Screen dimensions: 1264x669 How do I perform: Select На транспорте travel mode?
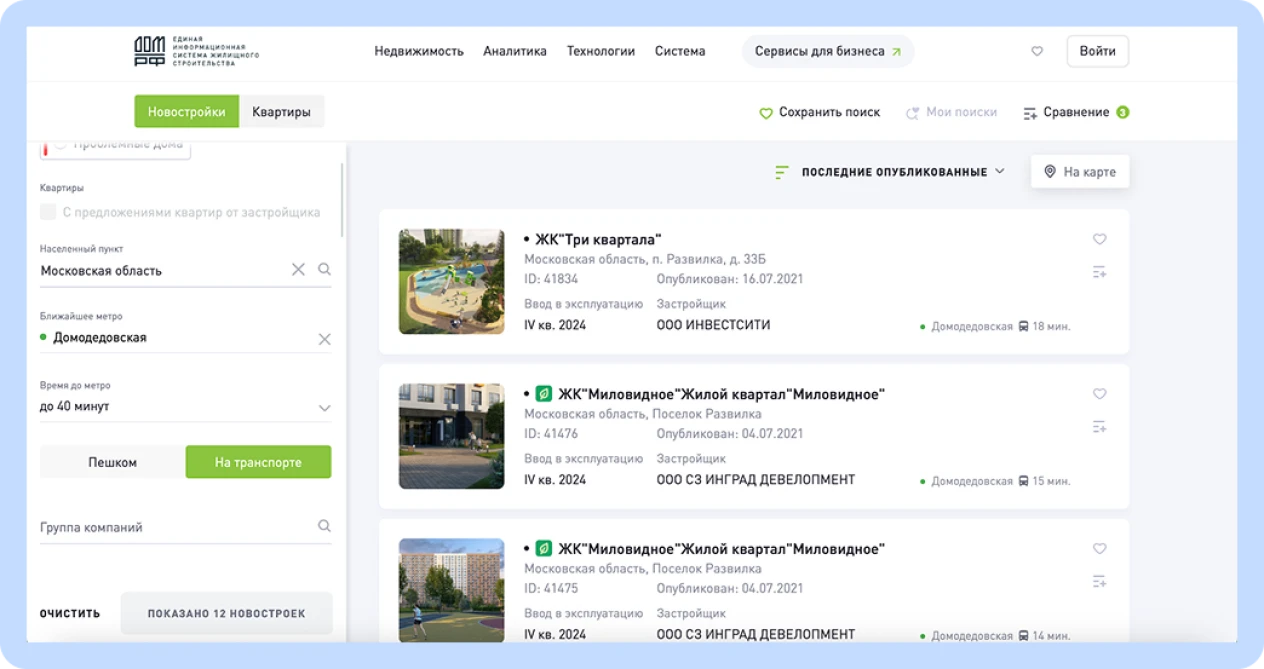[x=258, y=462]
